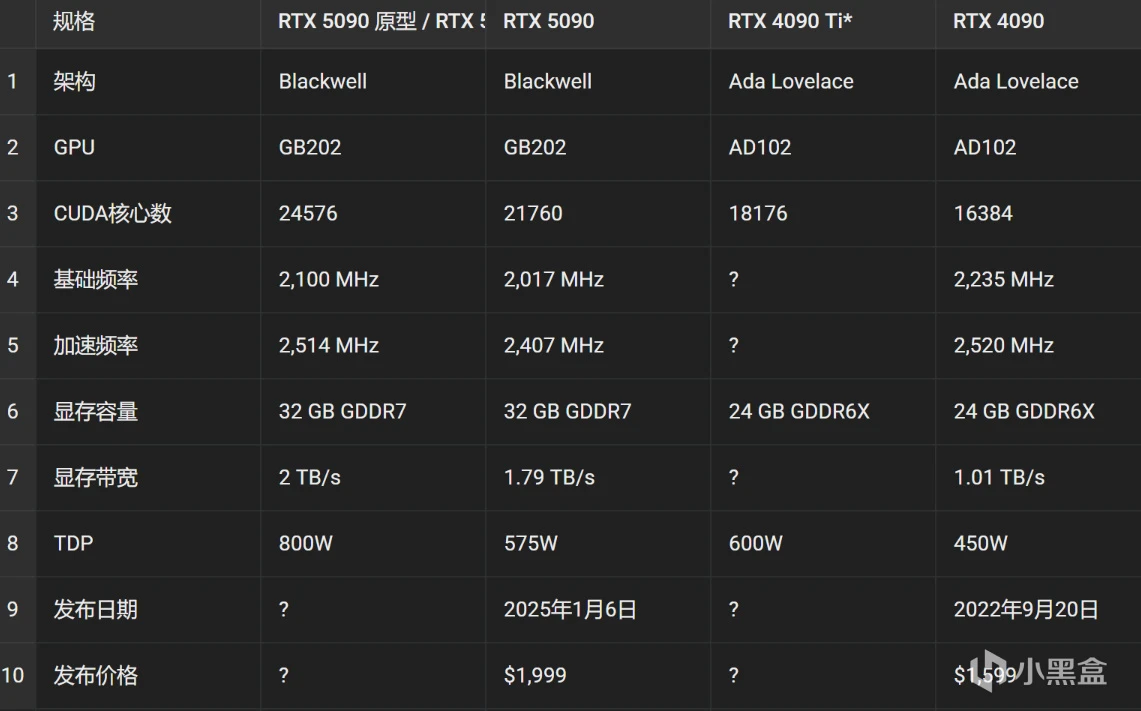
Task: Select the RTX 5090 原型 column header
Action: click(372, 21)
